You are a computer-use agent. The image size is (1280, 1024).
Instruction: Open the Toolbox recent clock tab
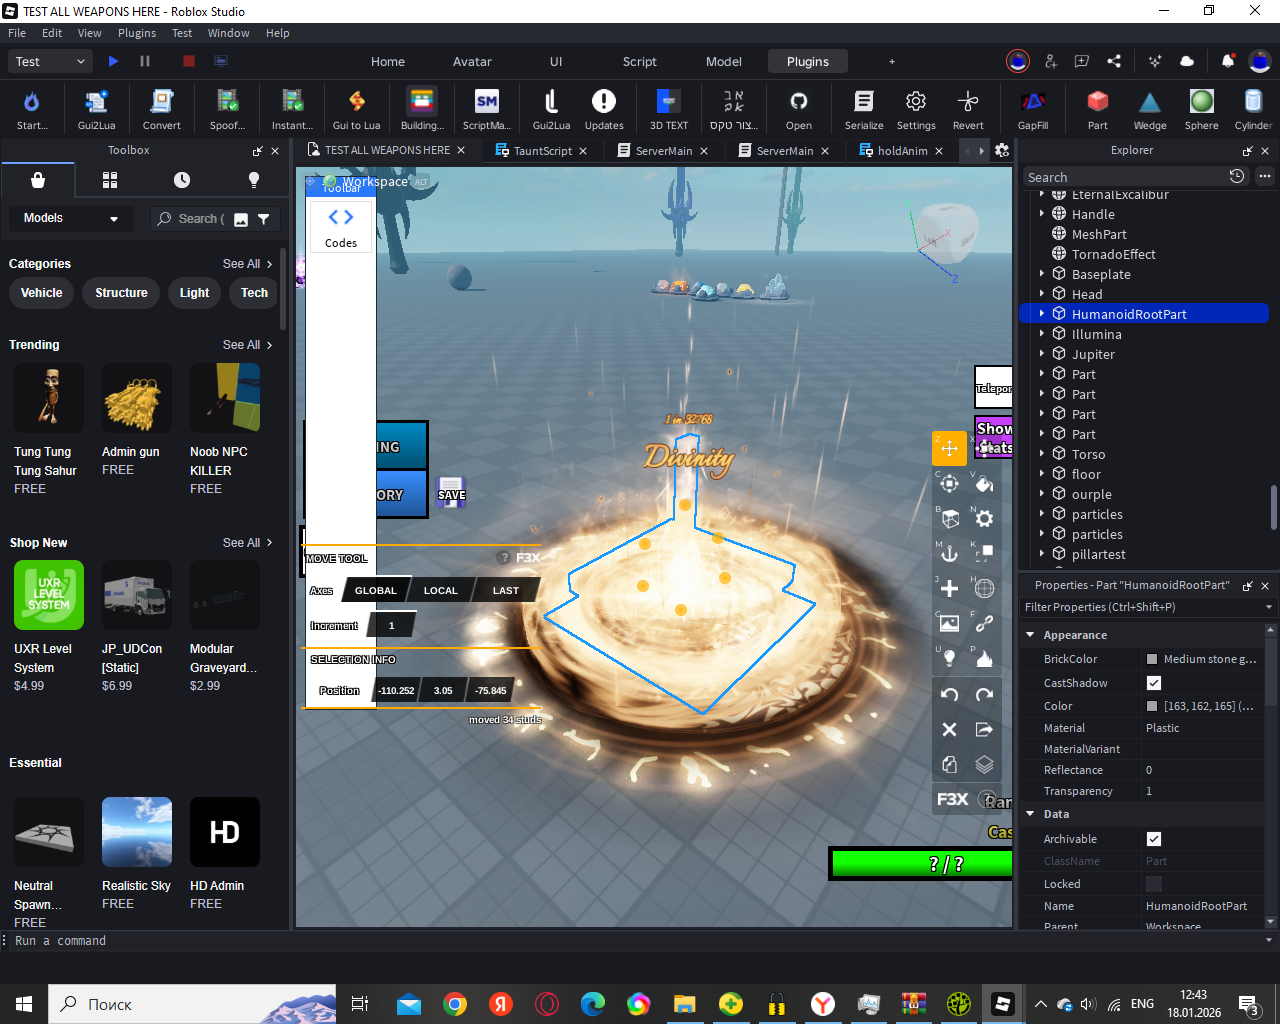point(182,180)
